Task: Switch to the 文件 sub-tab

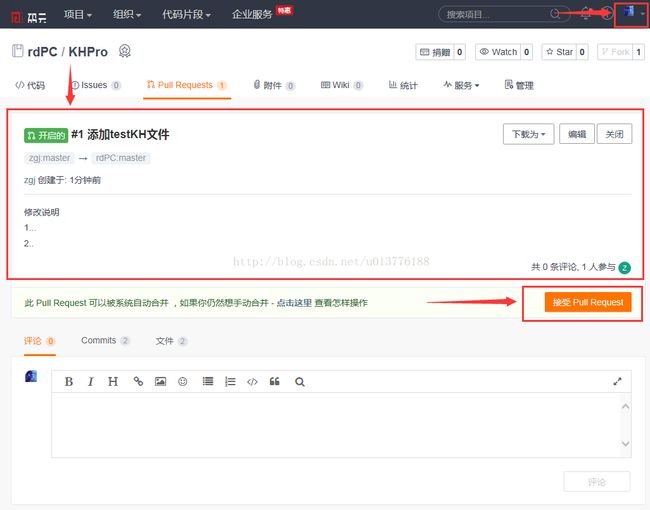Action: [171, 341]
